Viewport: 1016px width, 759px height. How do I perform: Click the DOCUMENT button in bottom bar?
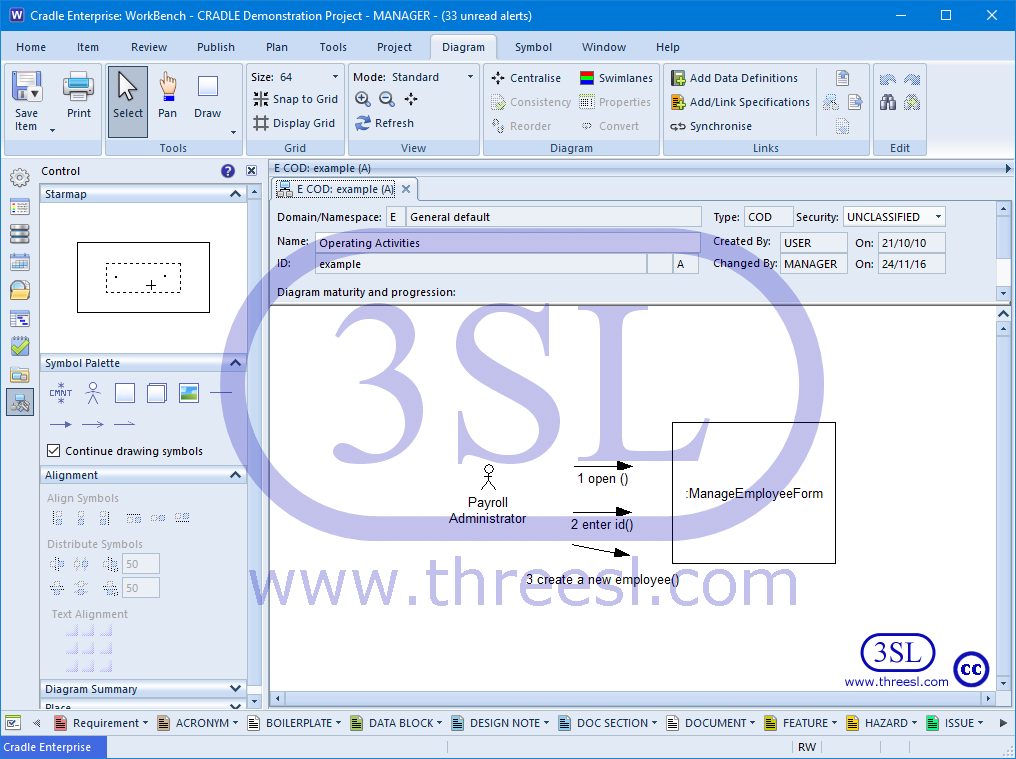point(710,723)
